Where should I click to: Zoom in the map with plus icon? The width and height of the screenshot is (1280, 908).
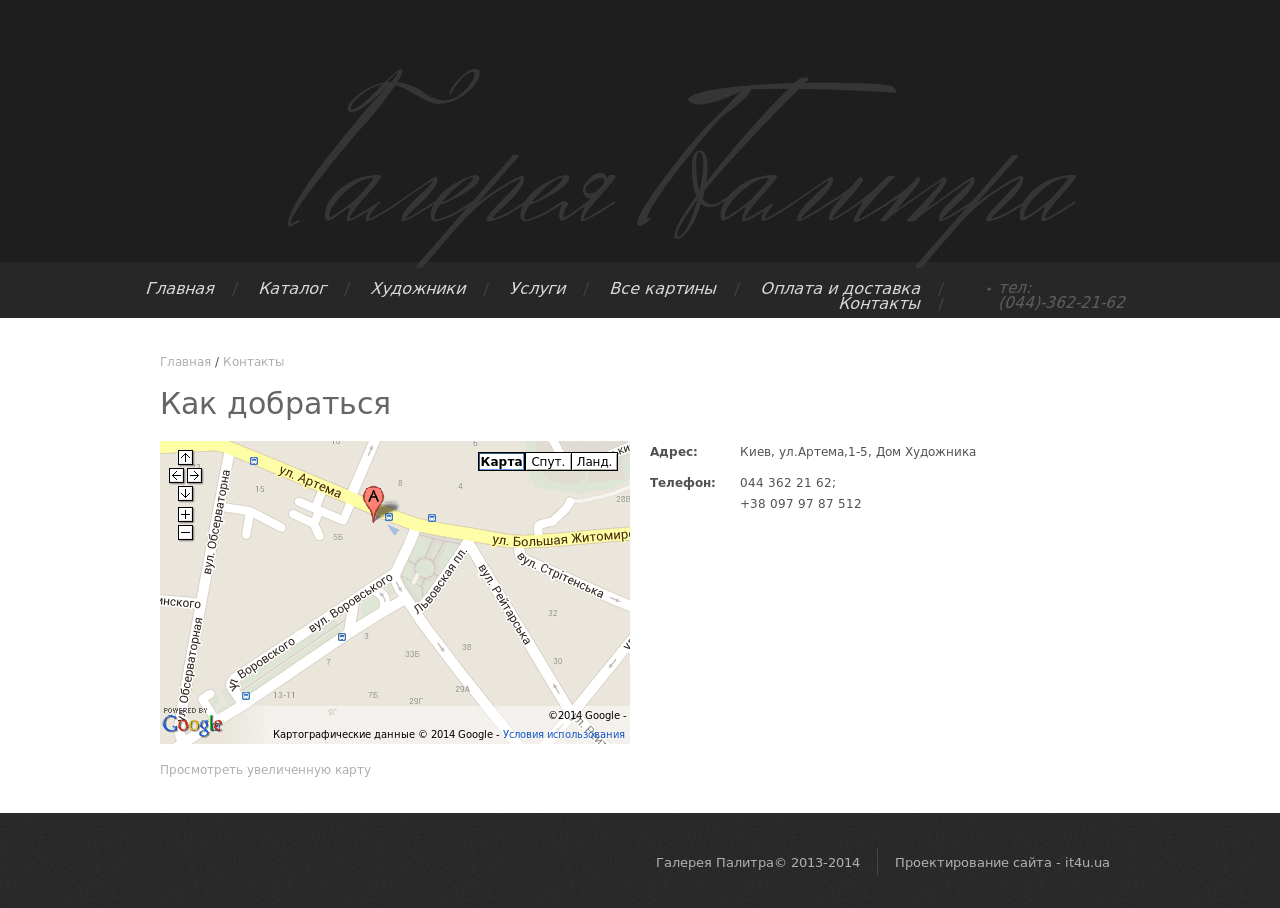(x=185, y=514)
